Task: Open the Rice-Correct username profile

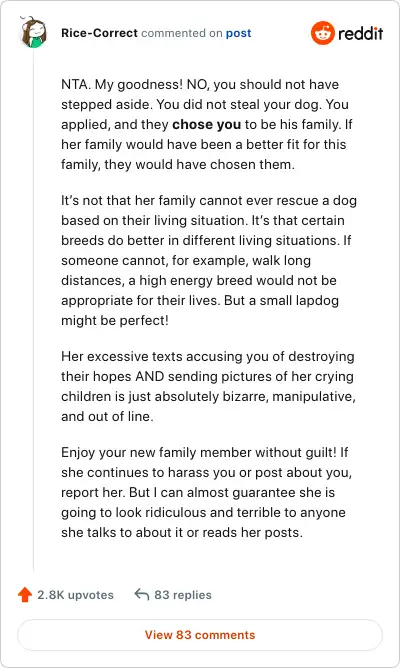Action: tap(99, 33)
